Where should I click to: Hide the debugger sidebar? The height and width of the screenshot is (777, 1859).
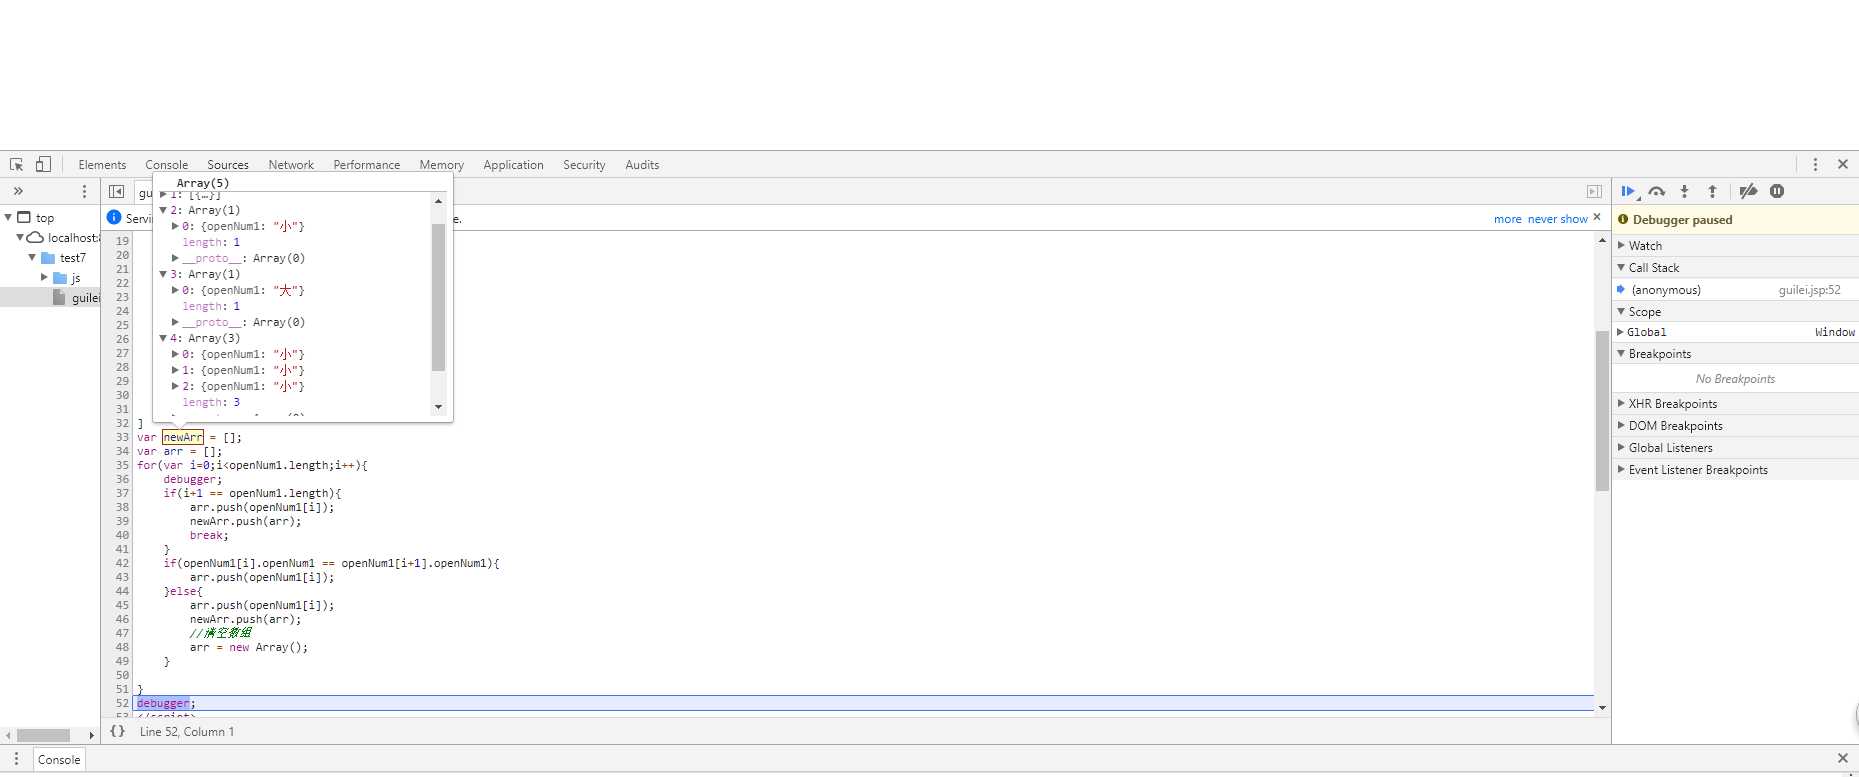click(x=1594, y=191)
